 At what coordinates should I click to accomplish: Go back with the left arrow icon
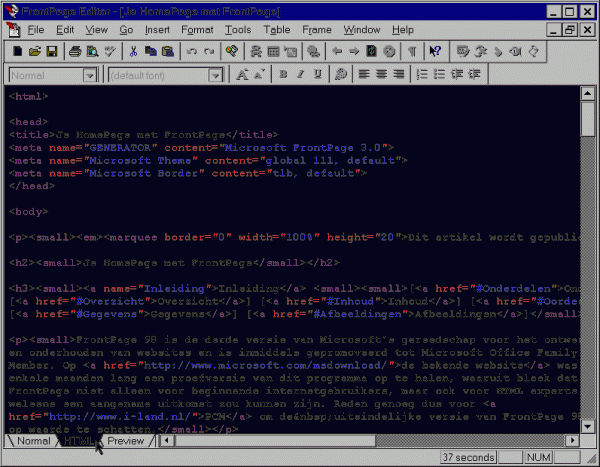tap(337, 51)
